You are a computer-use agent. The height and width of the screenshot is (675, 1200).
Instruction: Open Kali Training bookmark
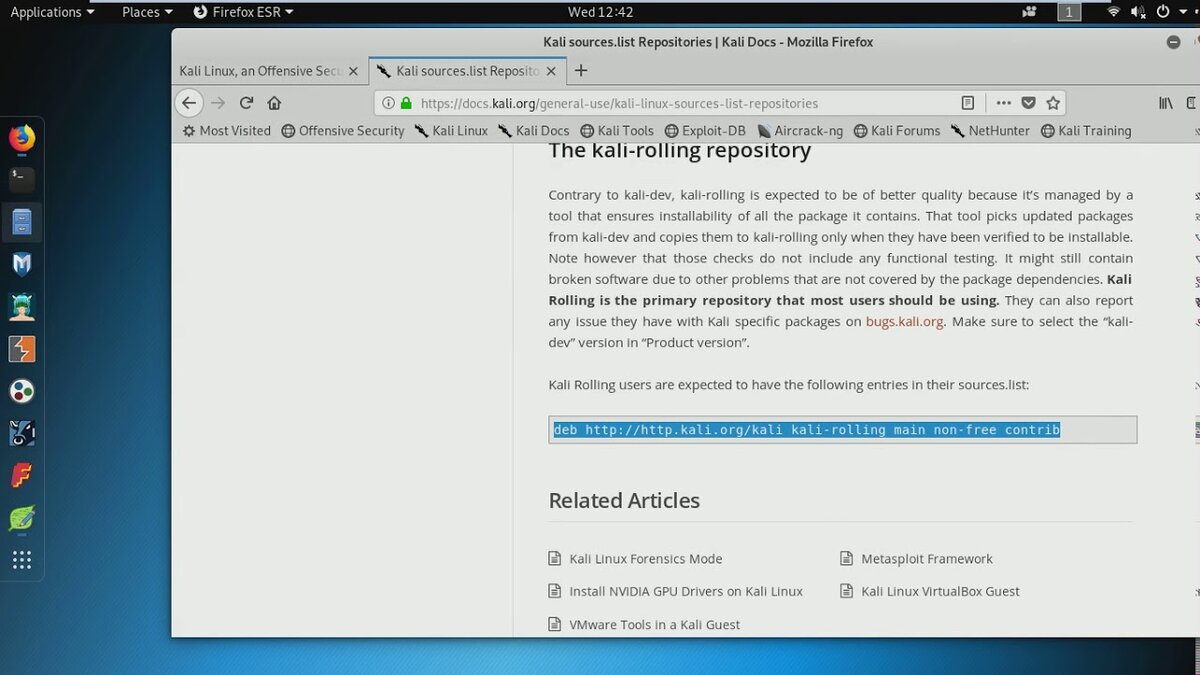pos(1086,130)
